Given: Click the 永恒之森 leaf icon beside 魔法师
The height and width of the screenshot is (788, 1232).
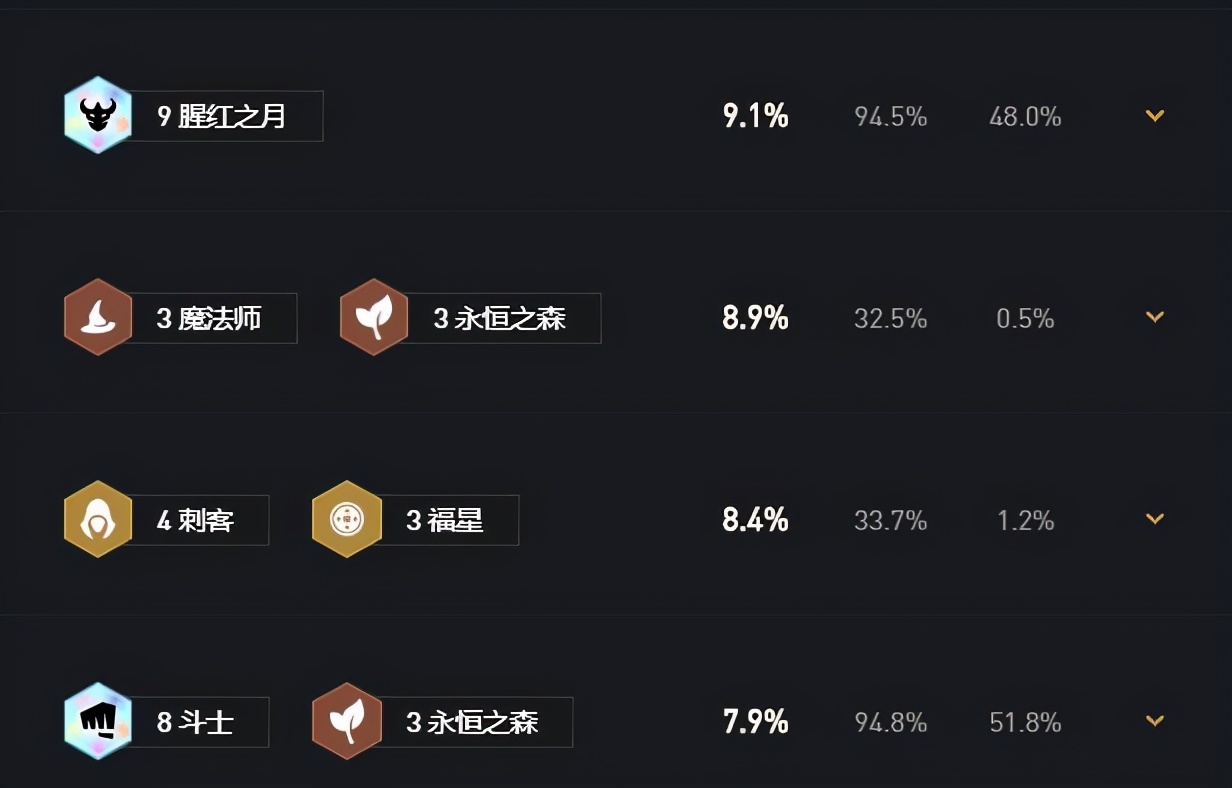Looking at the screenshot, I should tap(374, 318).
